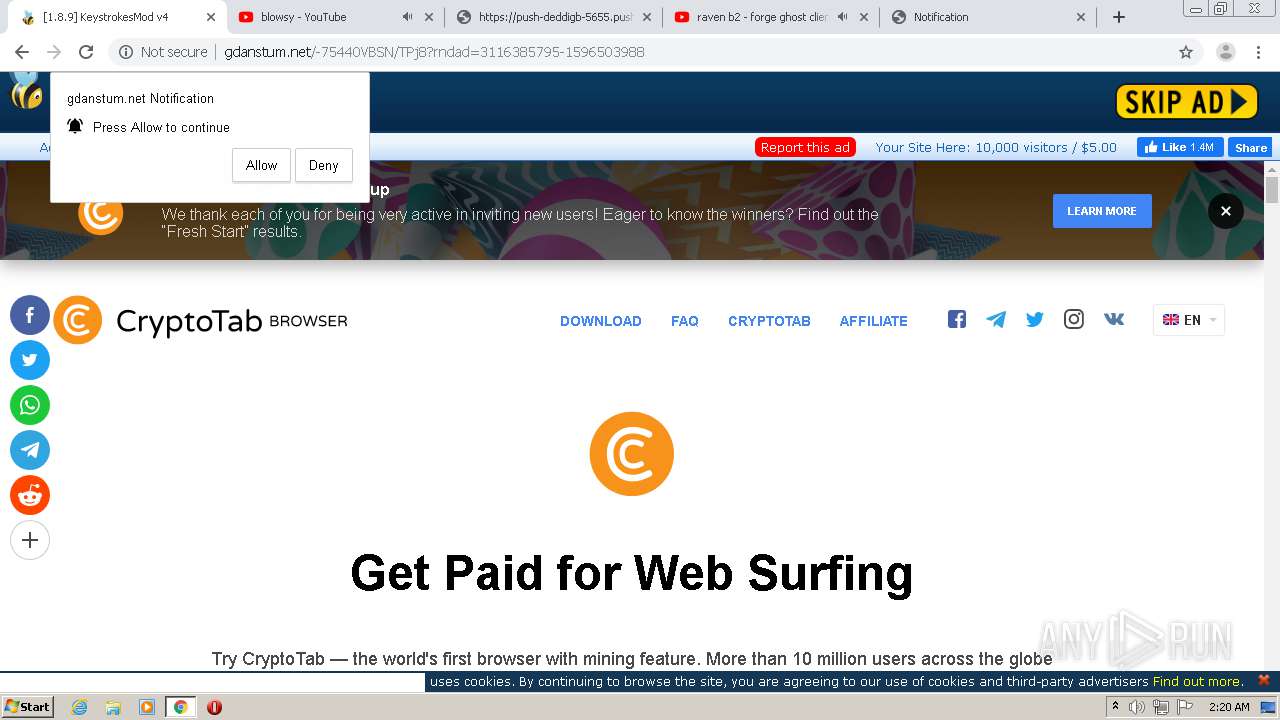The height and width of the screenshot is (720, 1280).
Task: Switch to the raven b2 forge ghost tab
Action: [x=770, y=17]
